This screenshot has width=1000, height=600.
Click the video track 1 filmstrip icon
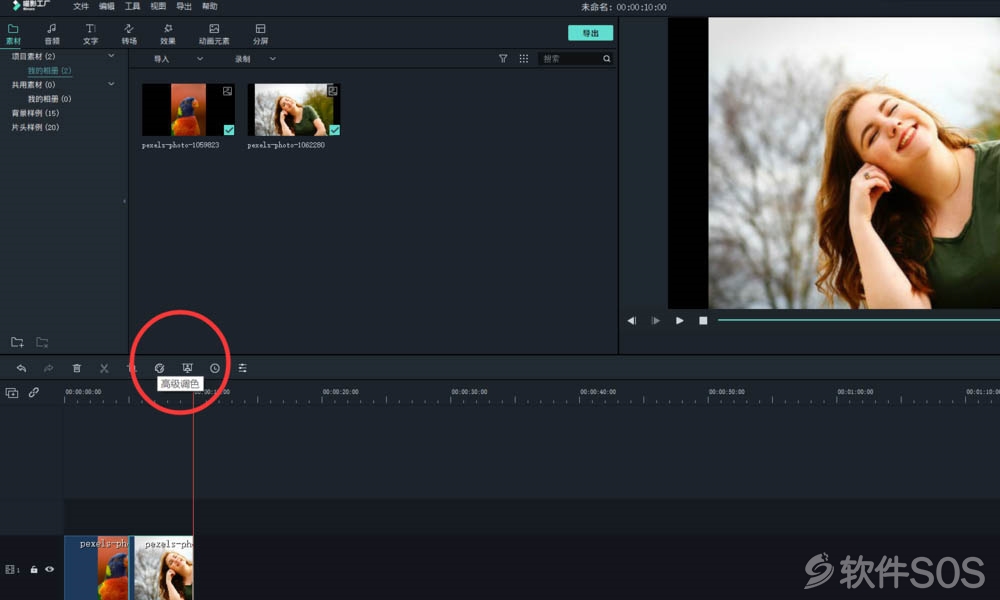[11, 569]
